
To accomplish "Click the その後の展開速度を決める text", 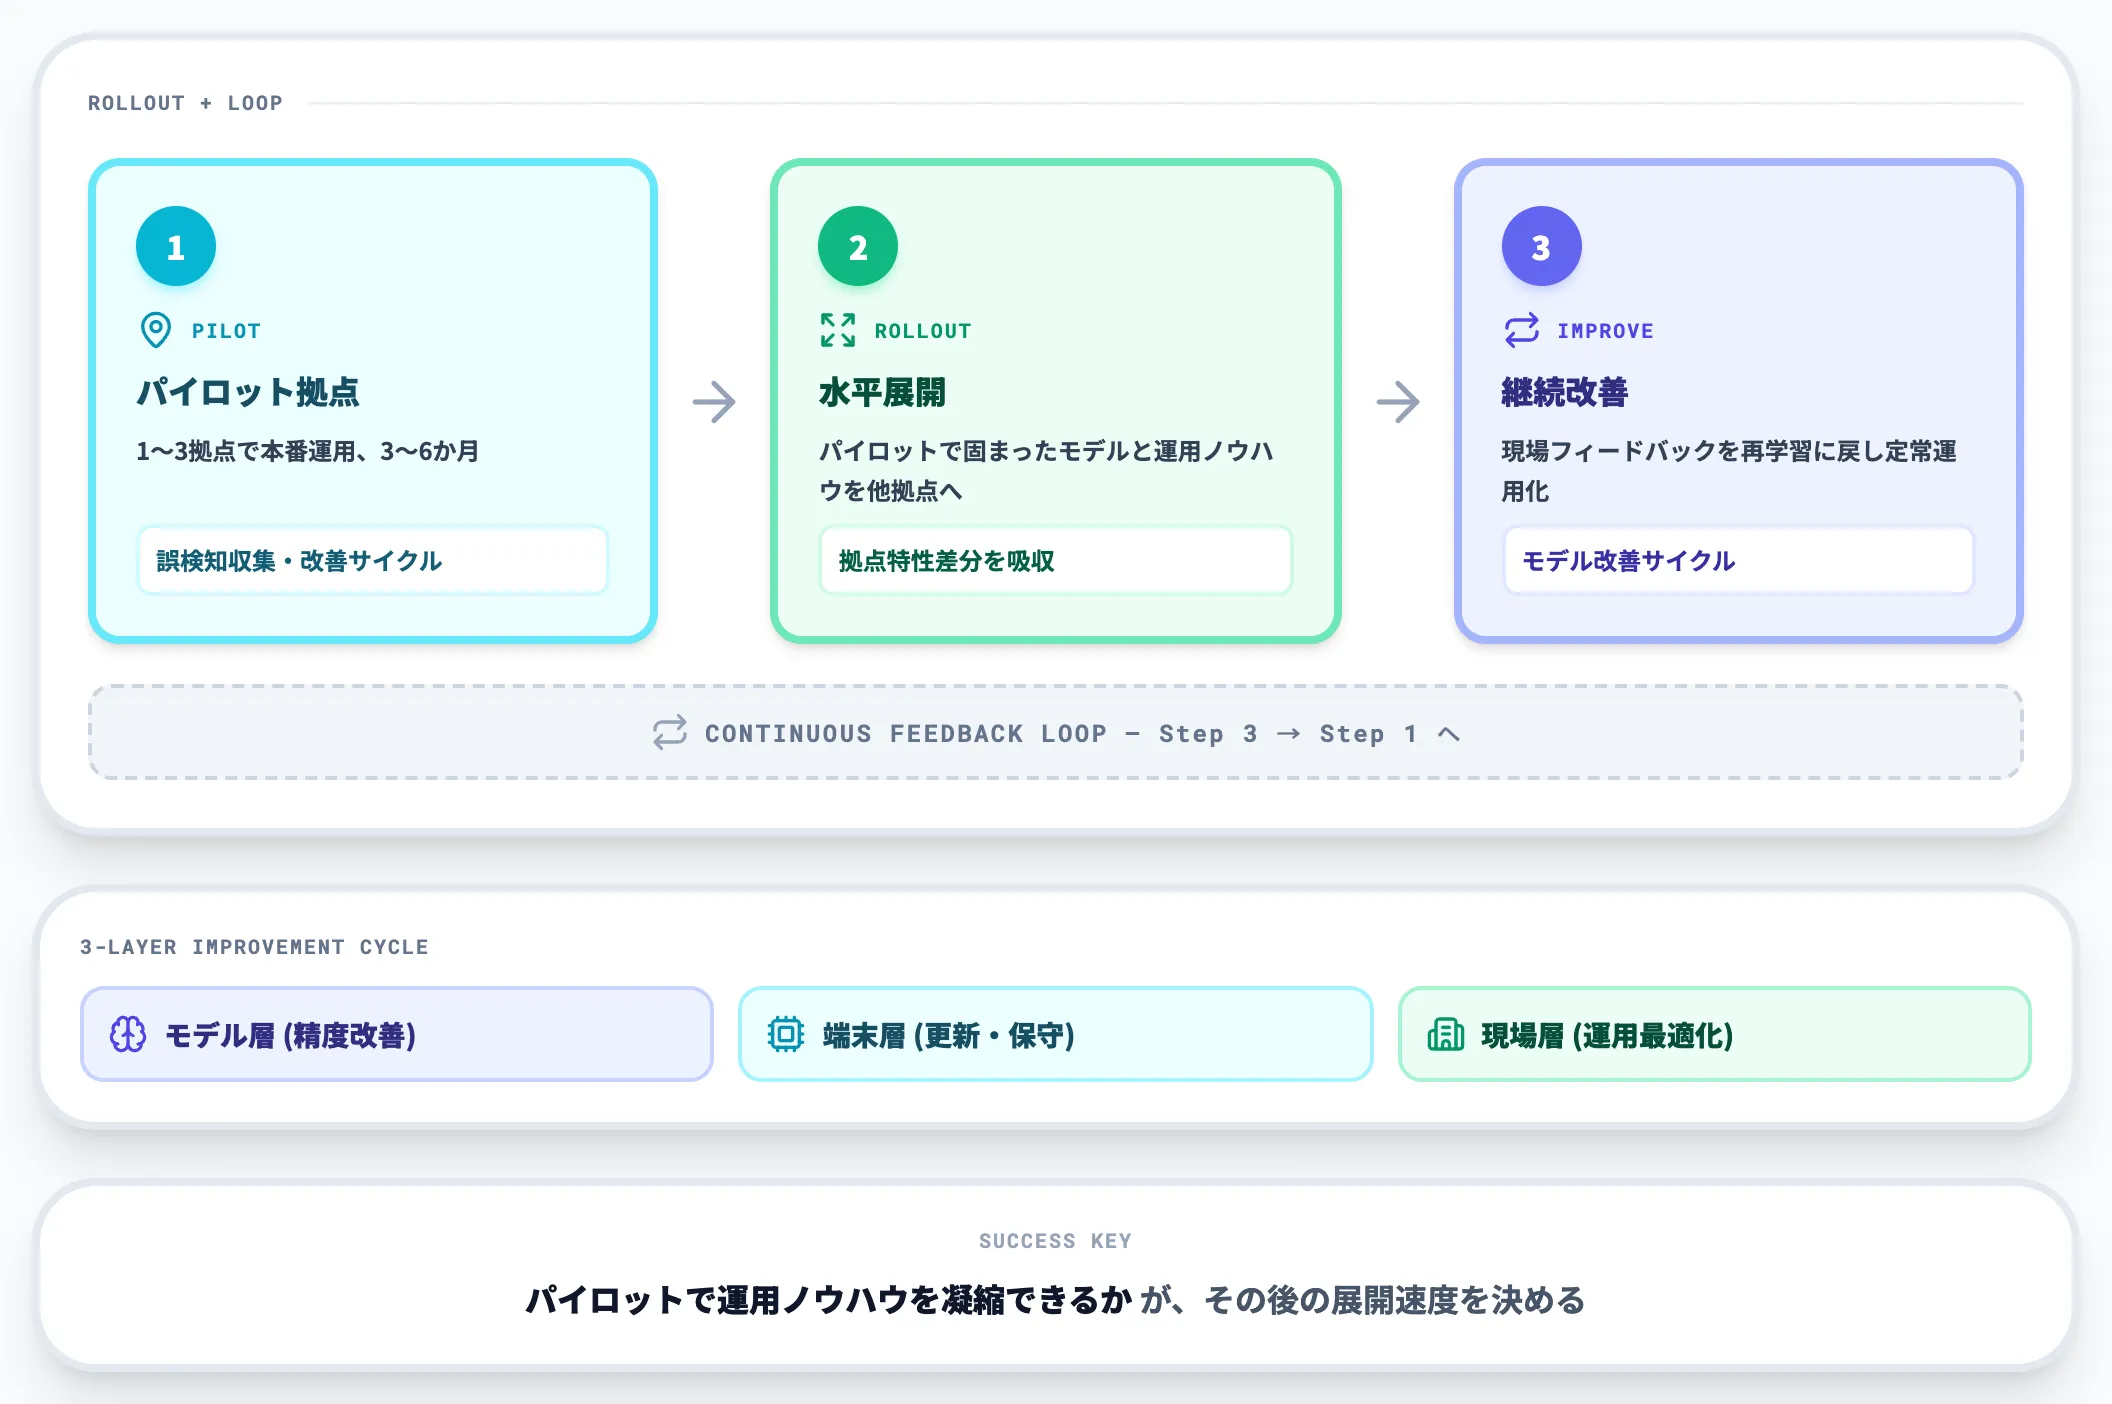I will (x=1395, y=1300).
